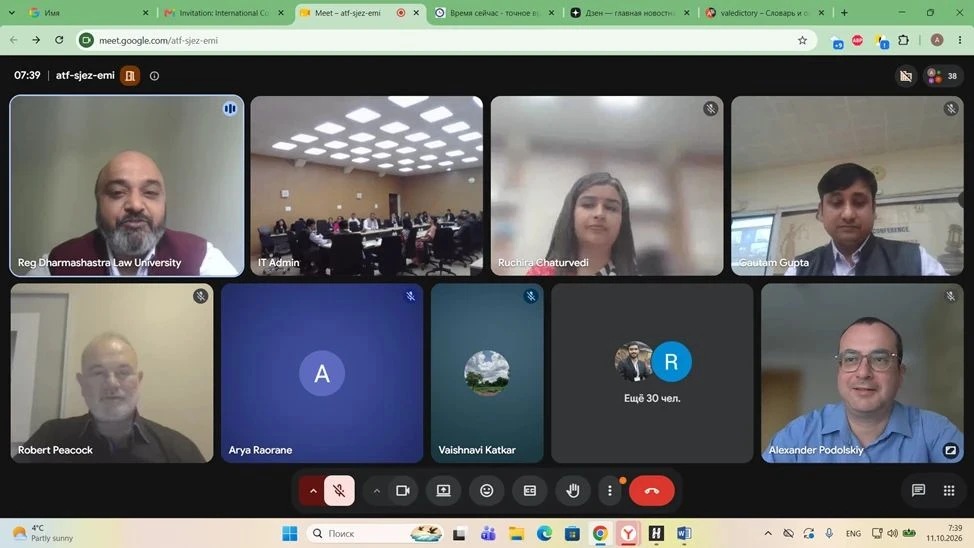The height and width of the screenshot is (548, 974).
Task: Start presenting your screen
Action: 444,490
